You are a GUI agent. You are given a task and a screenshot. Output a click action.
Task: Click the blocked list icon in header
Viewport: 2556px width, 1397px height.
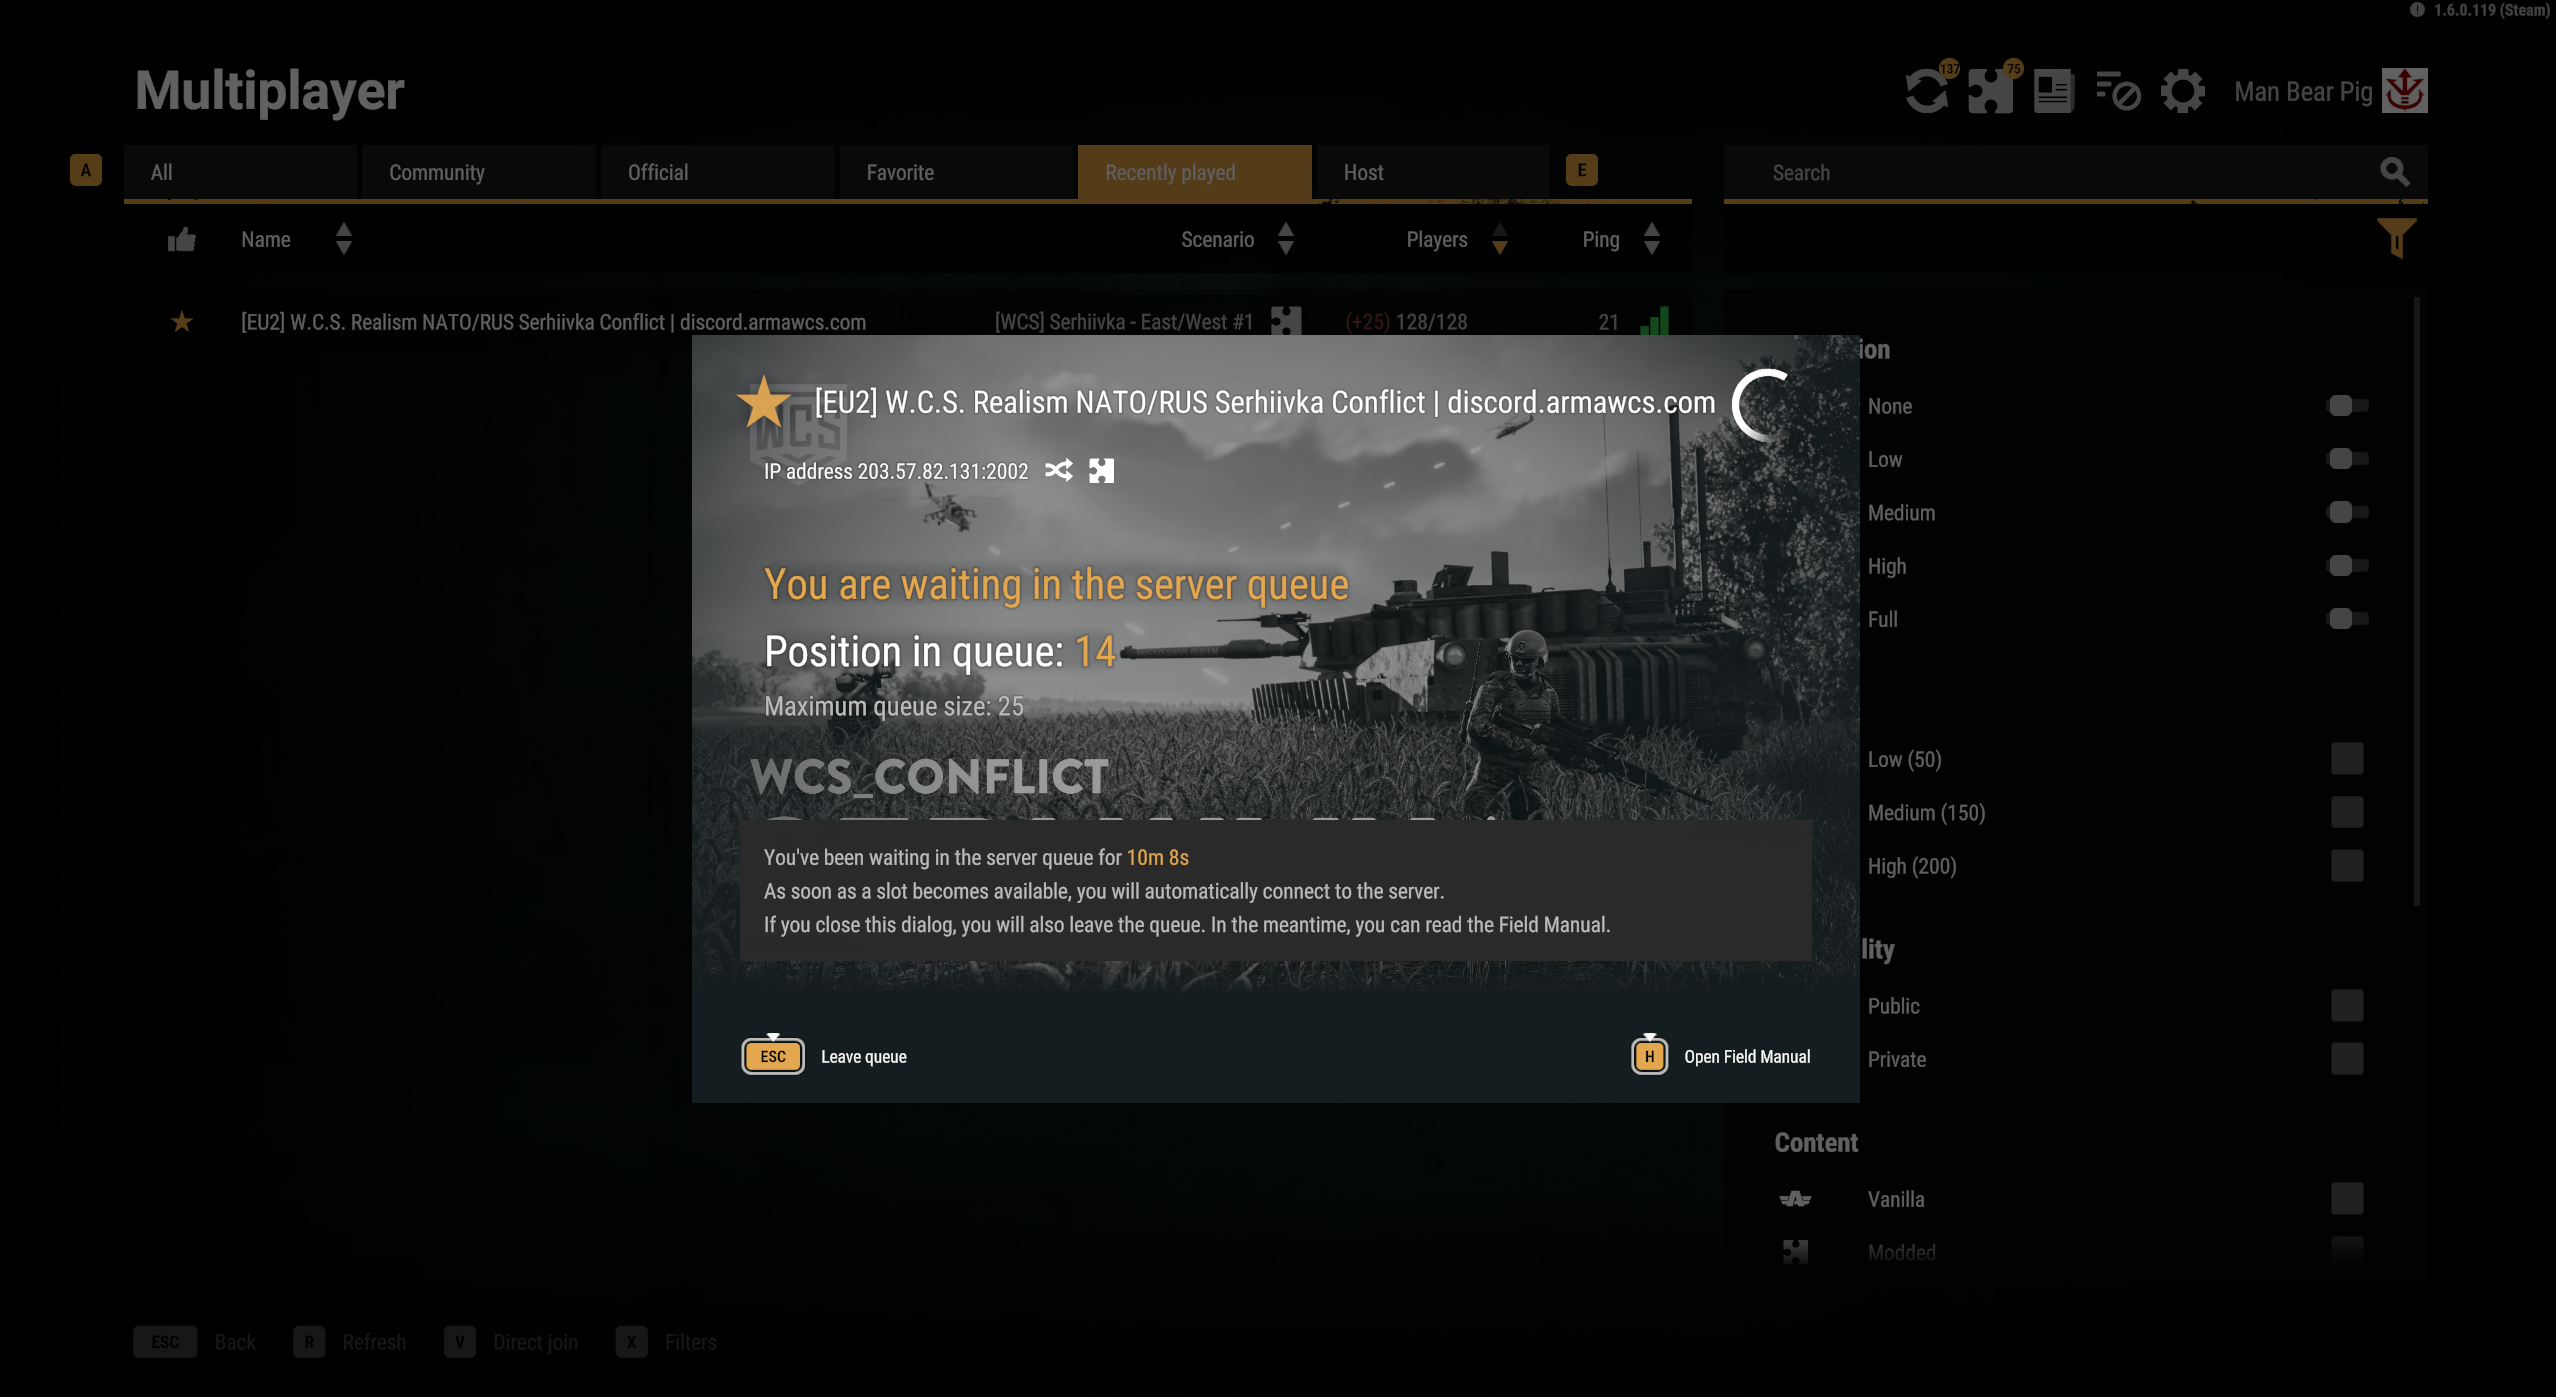pos(2117,91)
